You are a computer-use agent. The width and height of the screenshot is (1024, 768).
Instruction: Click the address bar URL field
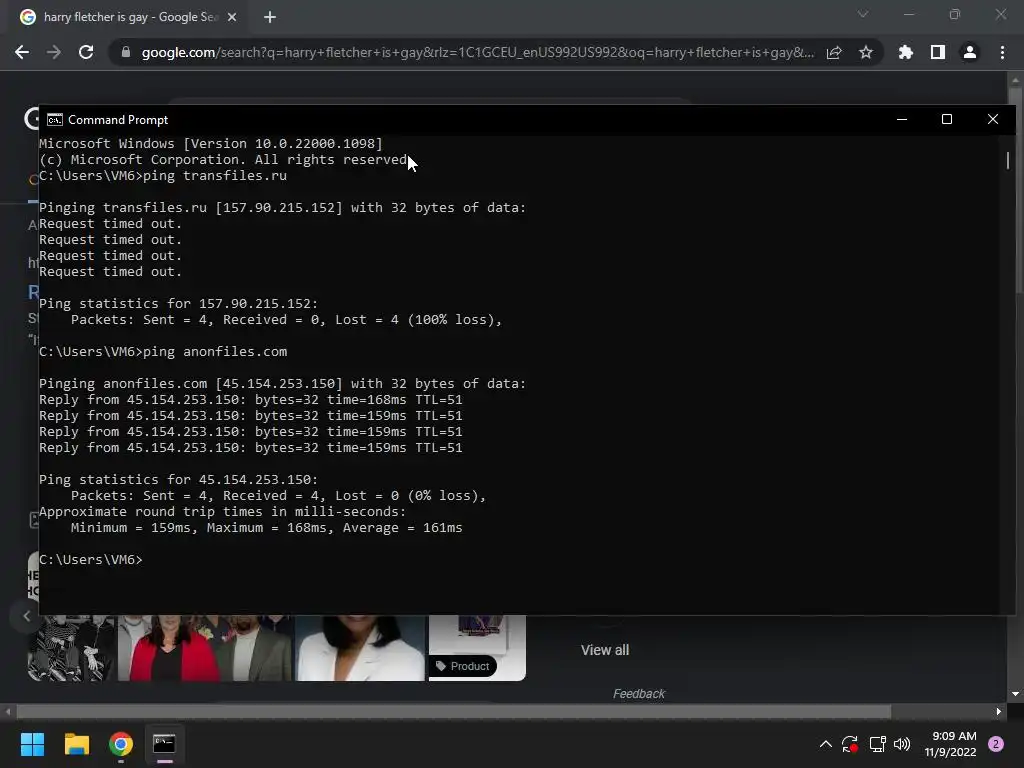(x=477, y=52)
